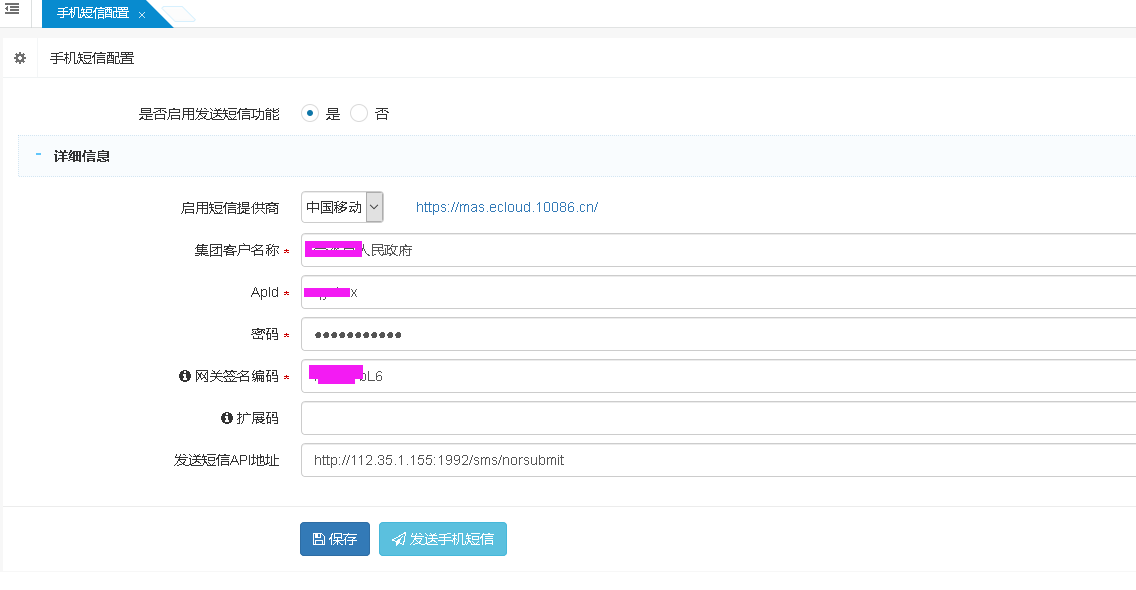Switch to the 手机短信配置 tab
Image resolution: width=1136 pixels, height=590 pixels.
click(93, 14)
